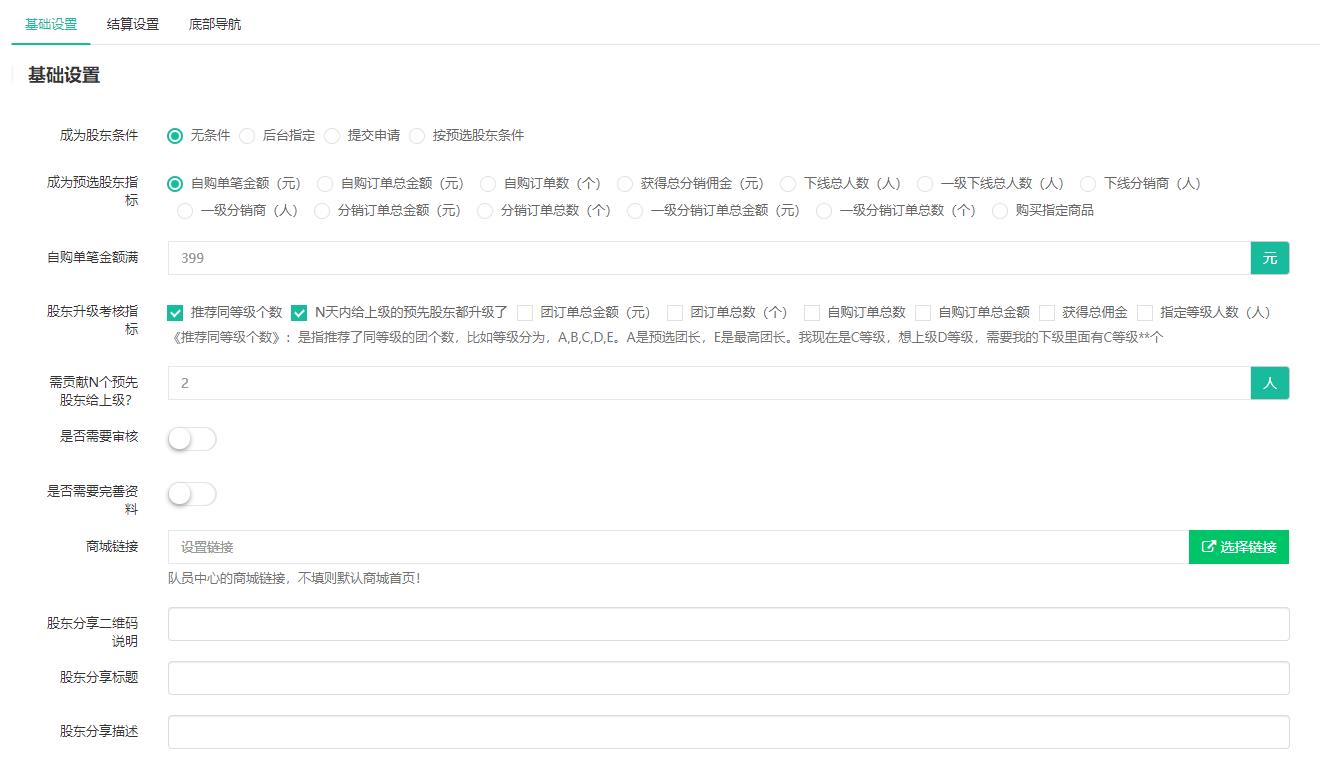Select 下线分销商（人） radio option

[1088, 184]
